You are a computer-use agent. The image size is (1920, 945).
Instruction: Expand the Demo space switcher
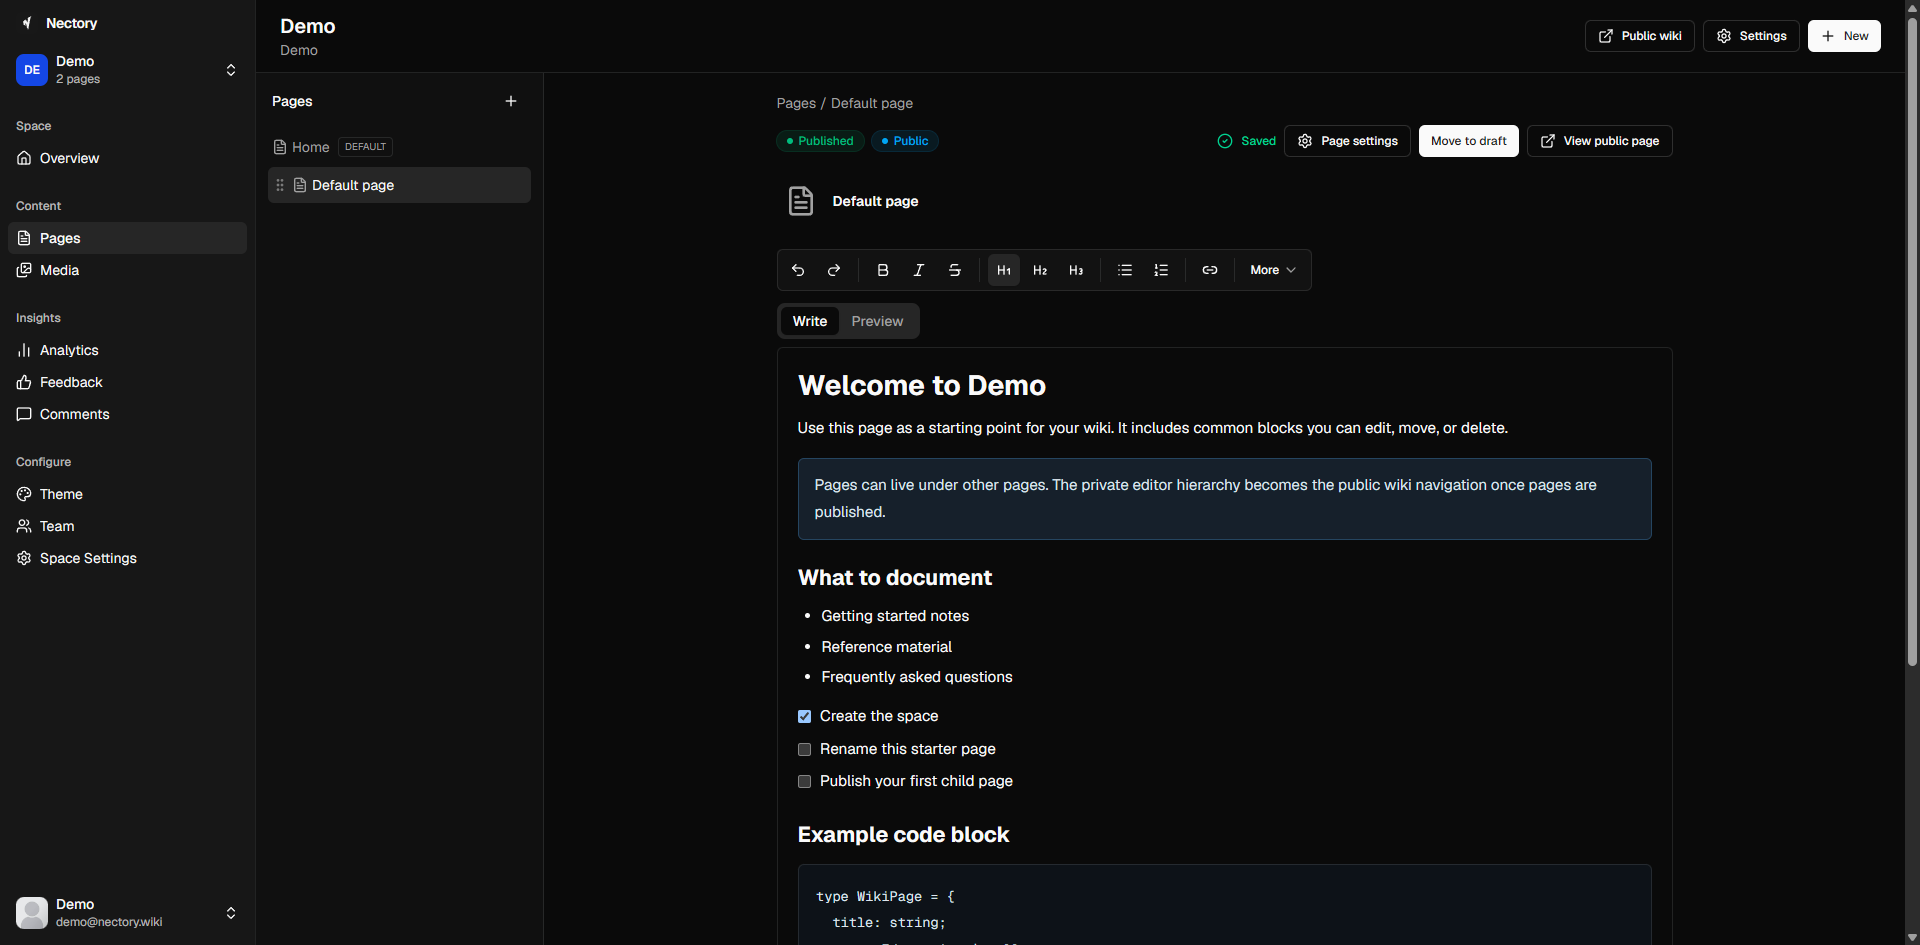231,70
